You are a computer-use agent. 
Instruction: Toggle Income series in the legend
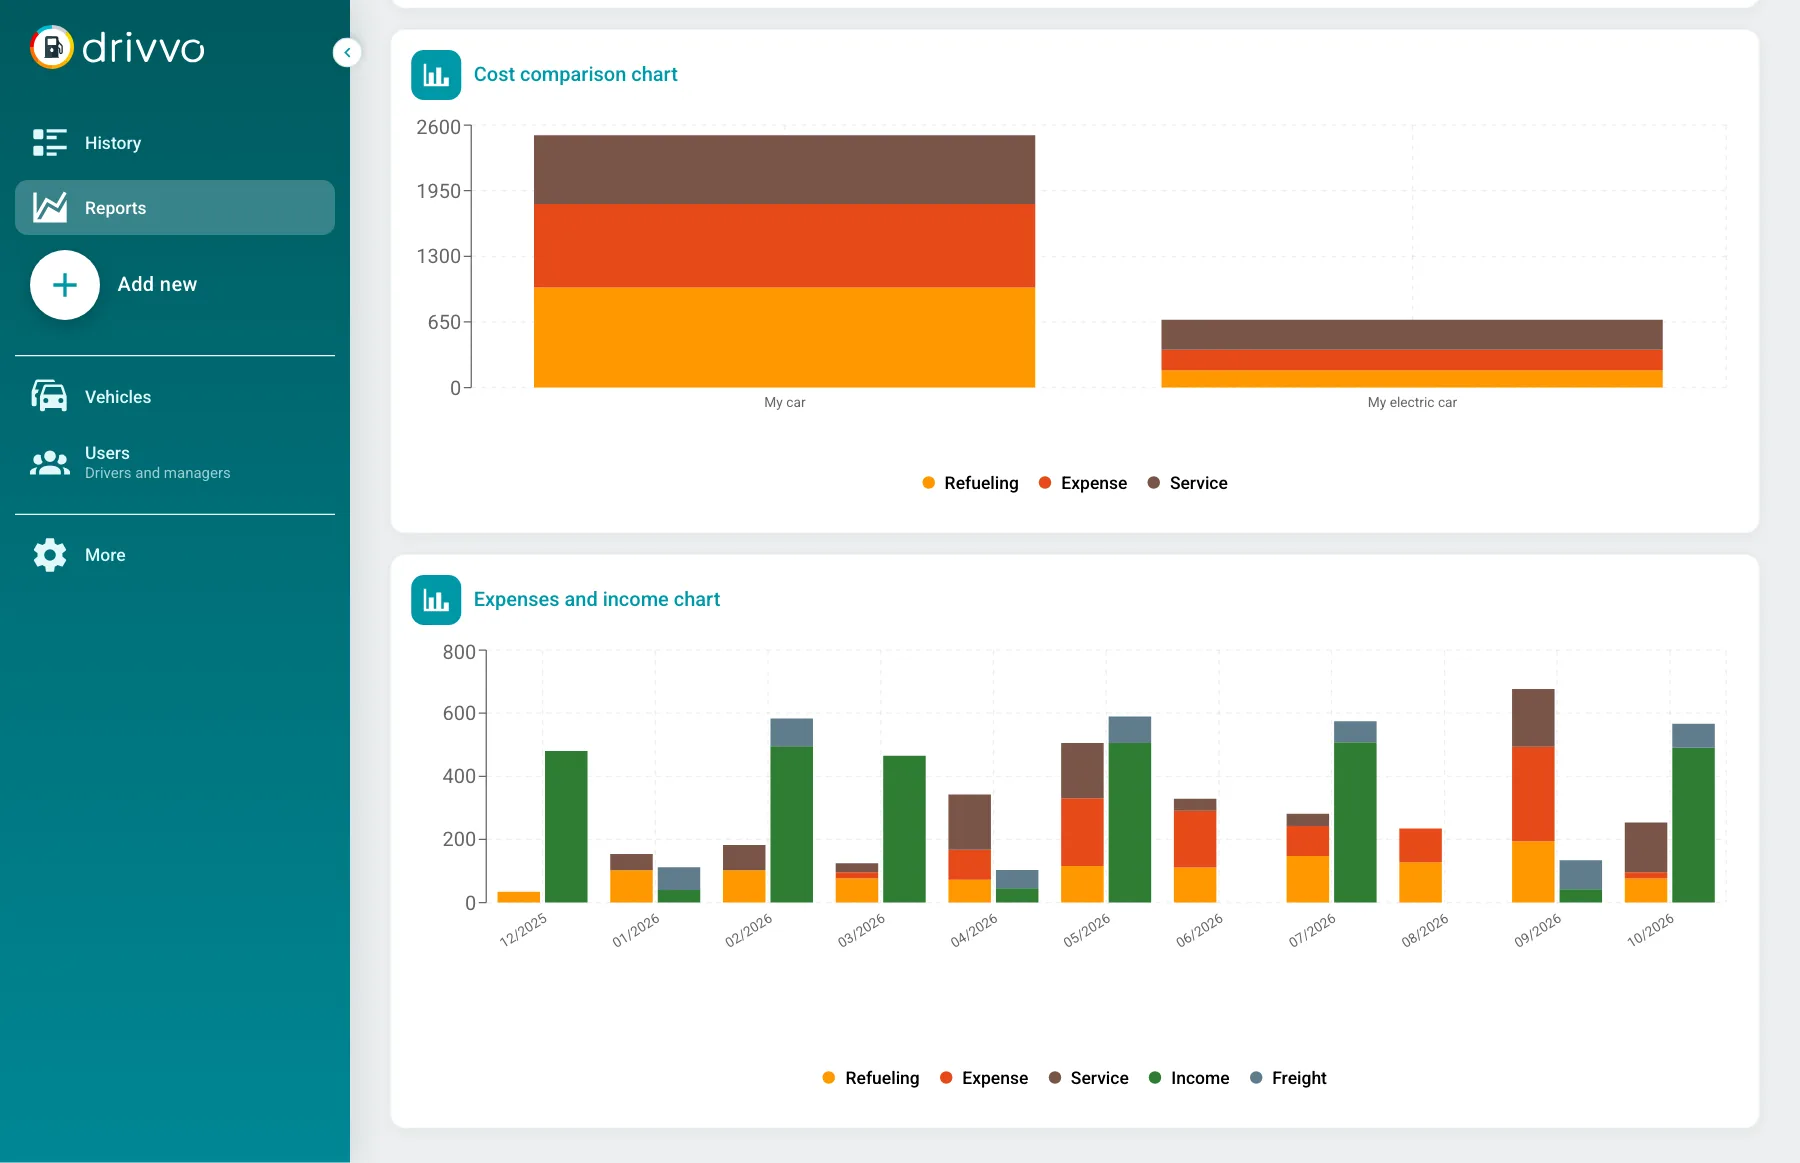[x=1189, y=1078]
